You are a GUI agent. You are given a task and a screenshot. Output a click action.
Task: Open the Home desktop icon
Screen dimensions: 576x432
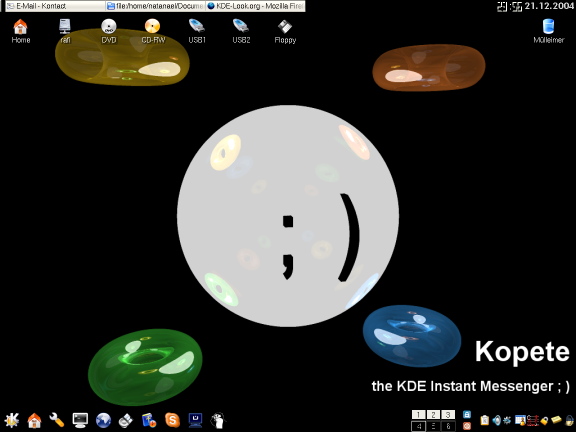(21, 31)
